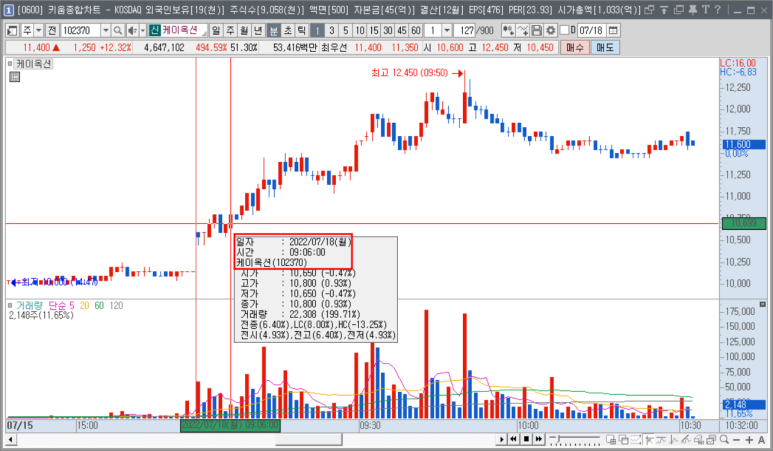
Task: Collapse the 케이옥션 price chart pane marker
Action: tap(9, 64)
